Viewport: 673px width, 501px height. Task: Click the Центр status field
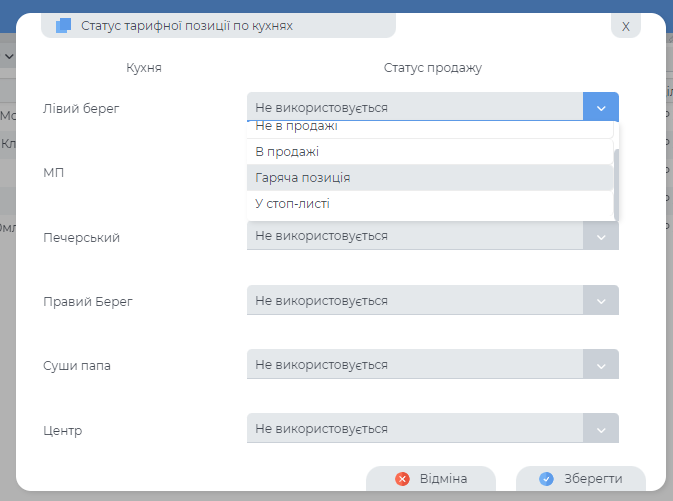point(414,429)
